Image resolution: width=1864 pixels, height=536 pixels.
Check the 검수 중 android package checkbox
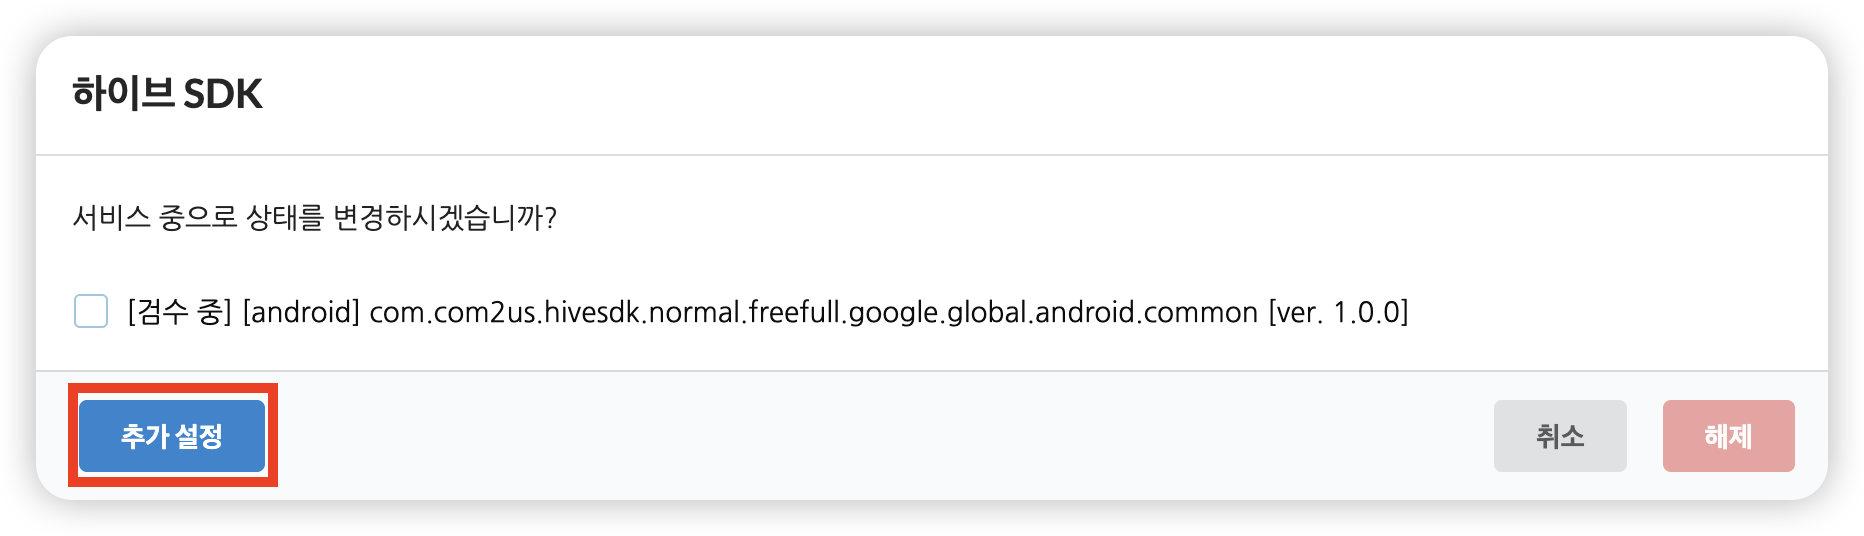pos(91,311)
